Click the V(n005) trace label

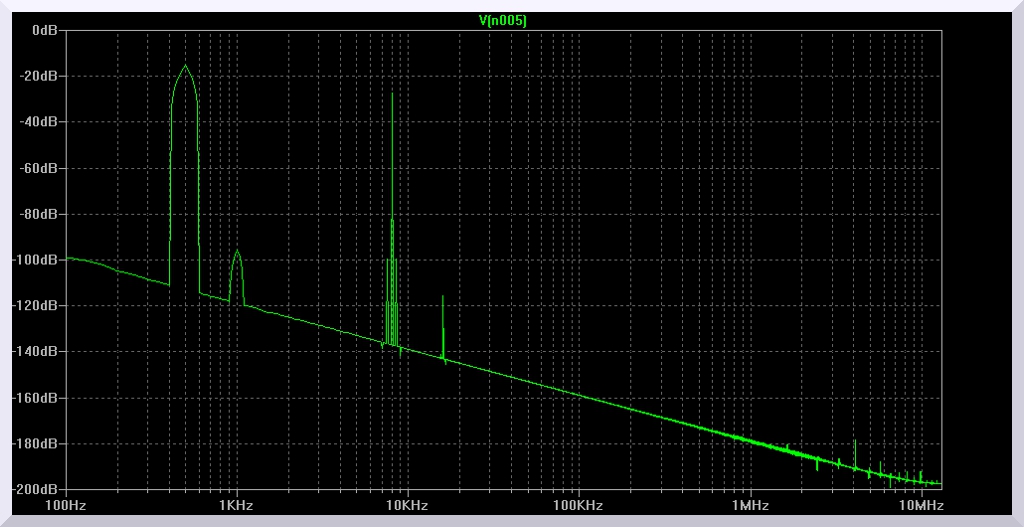(x=503, y=20)
